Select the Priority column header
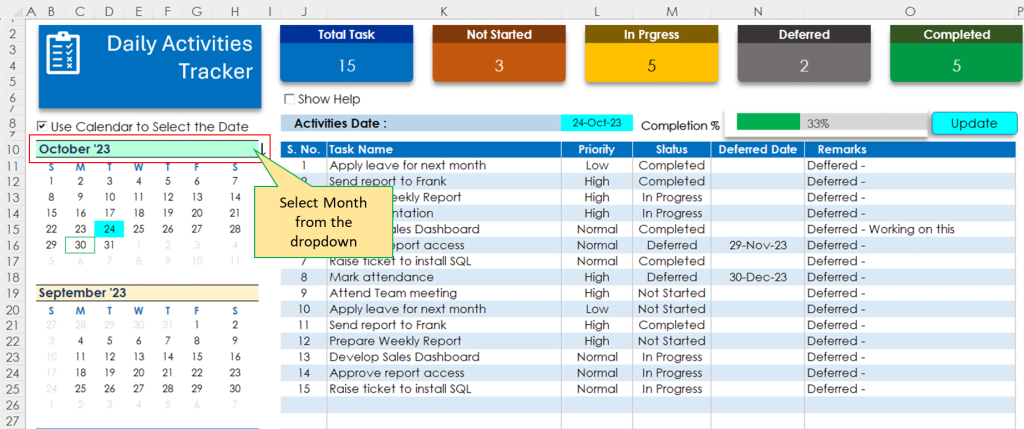Image resolution: width=1024 pixels, height=429 pixels. tap(597, 150)
